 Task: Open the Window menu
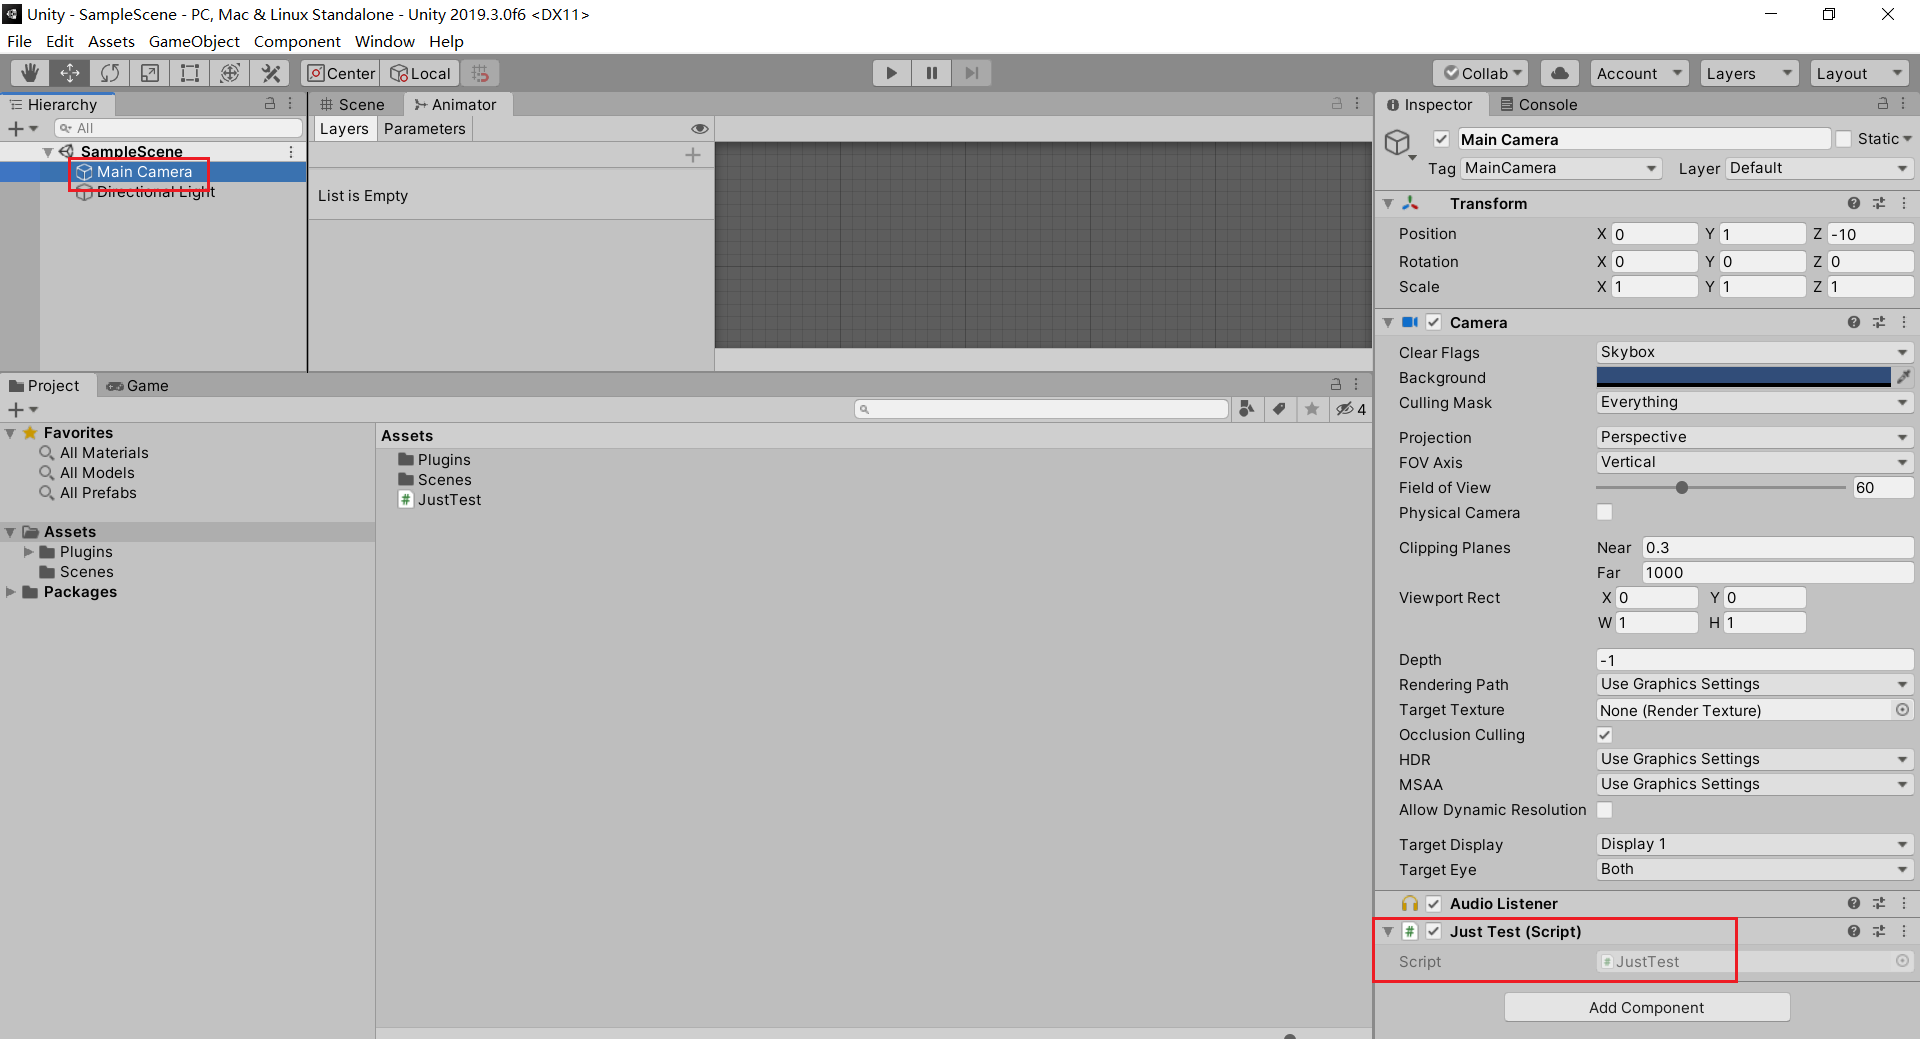point(384,41)
